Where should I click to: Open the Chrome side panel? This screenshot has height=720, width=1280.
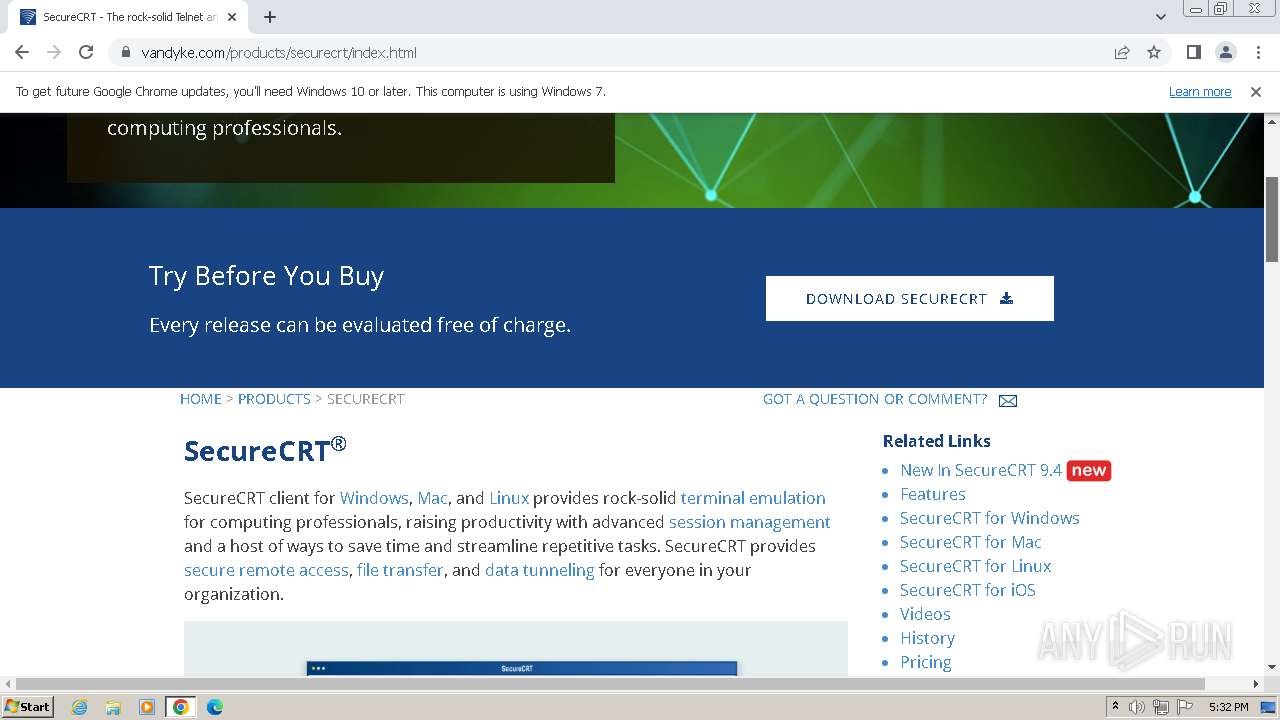coord(1193,52)
